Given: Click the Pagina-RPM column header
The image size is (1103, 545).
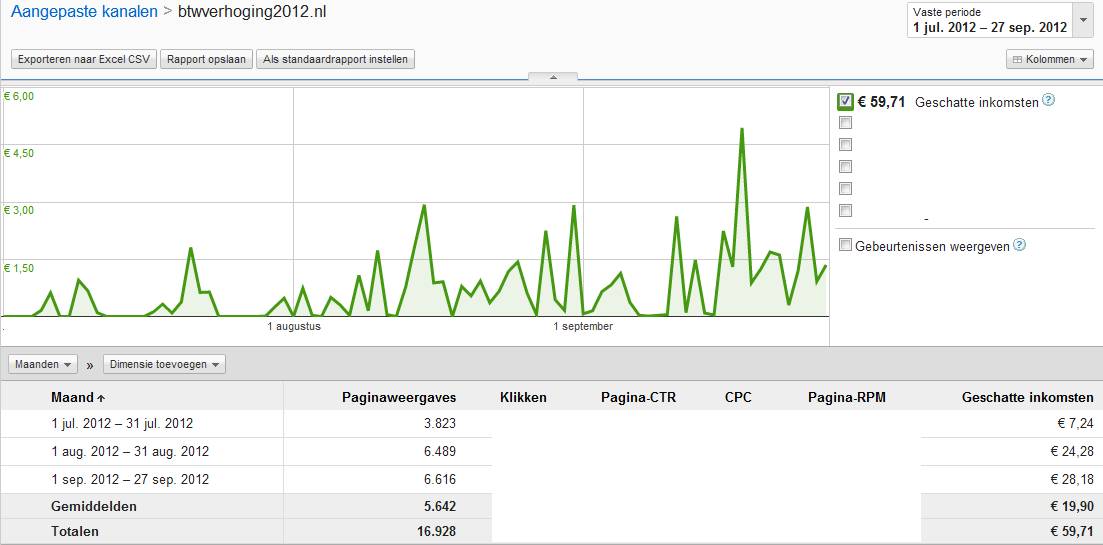Looking at the screenshot, I should (x=847, y=398).
